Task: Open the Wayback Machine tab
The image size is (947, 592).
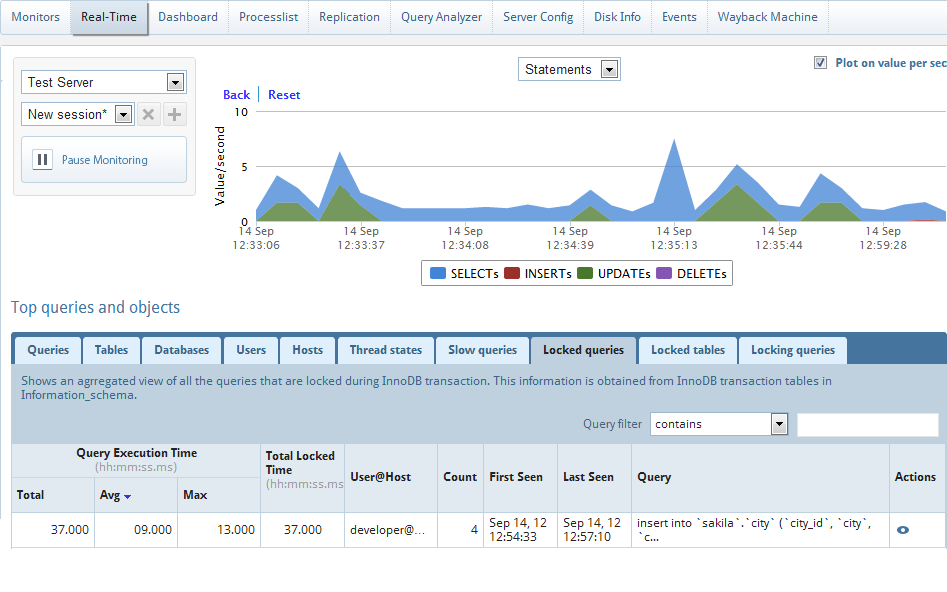Action: coord(768,17)
